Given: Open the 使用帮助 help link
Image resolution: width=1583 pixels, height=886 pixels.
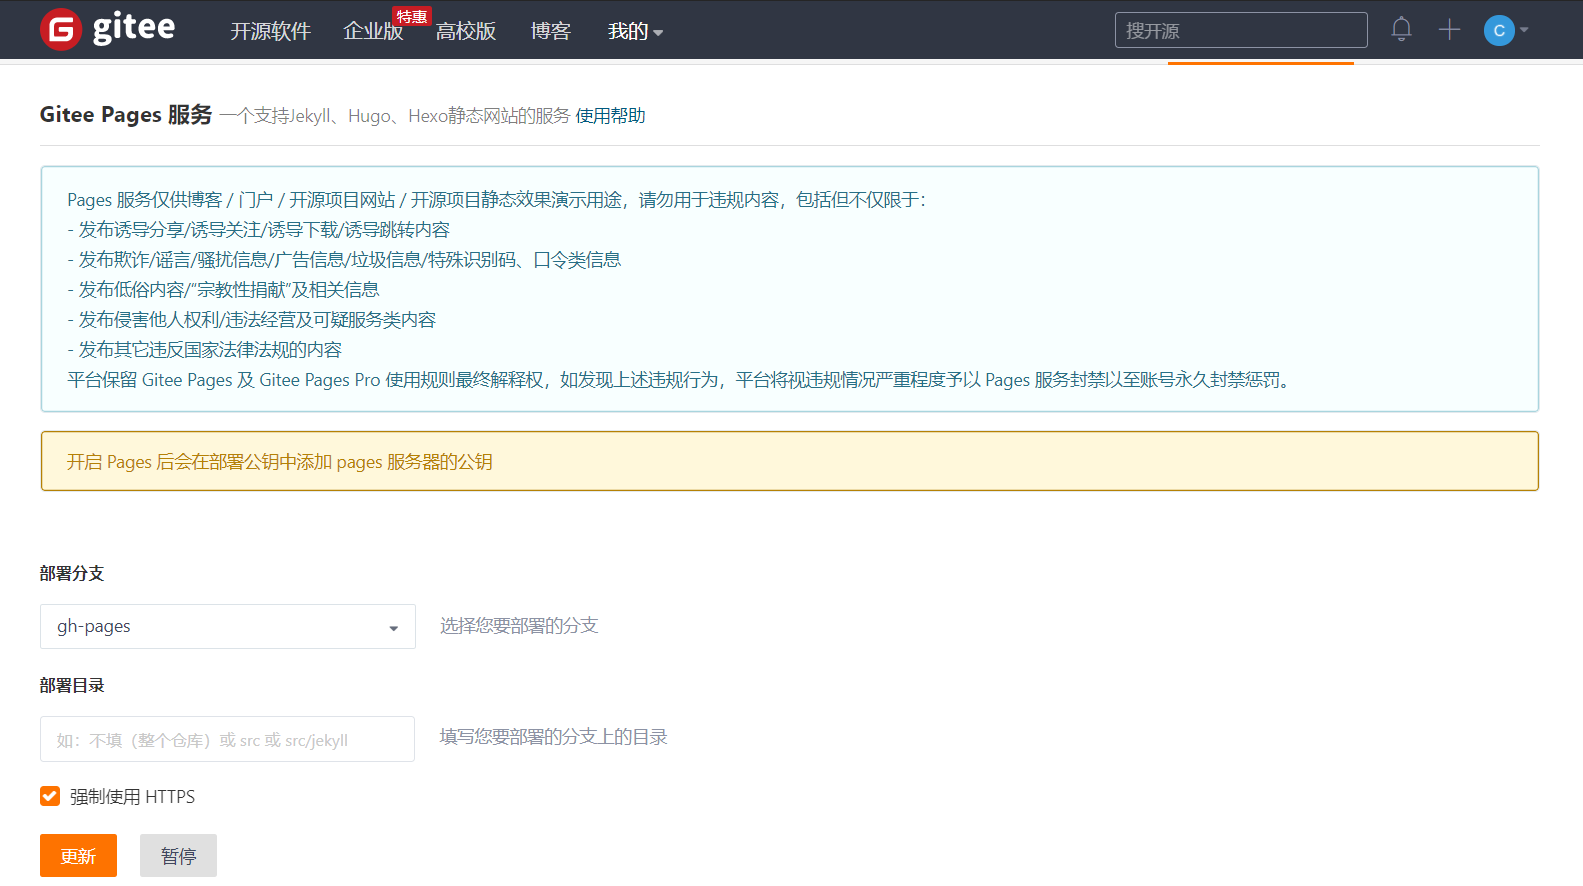Looking at the screenshot, I should click(610, 116).
